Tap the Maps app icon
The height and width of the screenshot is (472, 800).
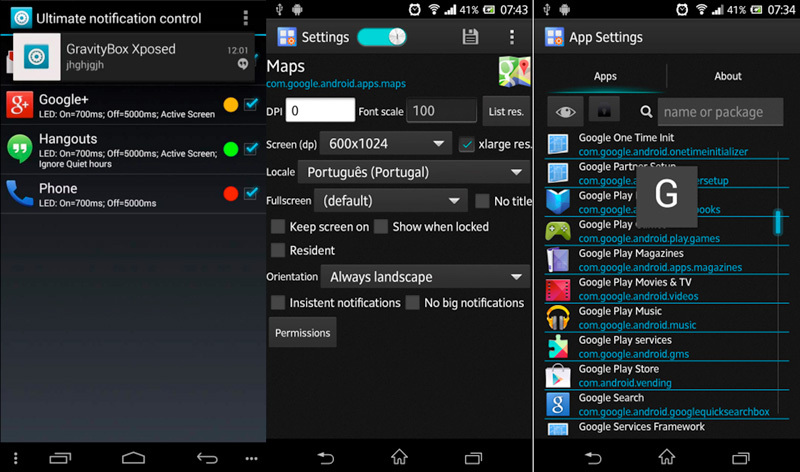click(514, 71)
